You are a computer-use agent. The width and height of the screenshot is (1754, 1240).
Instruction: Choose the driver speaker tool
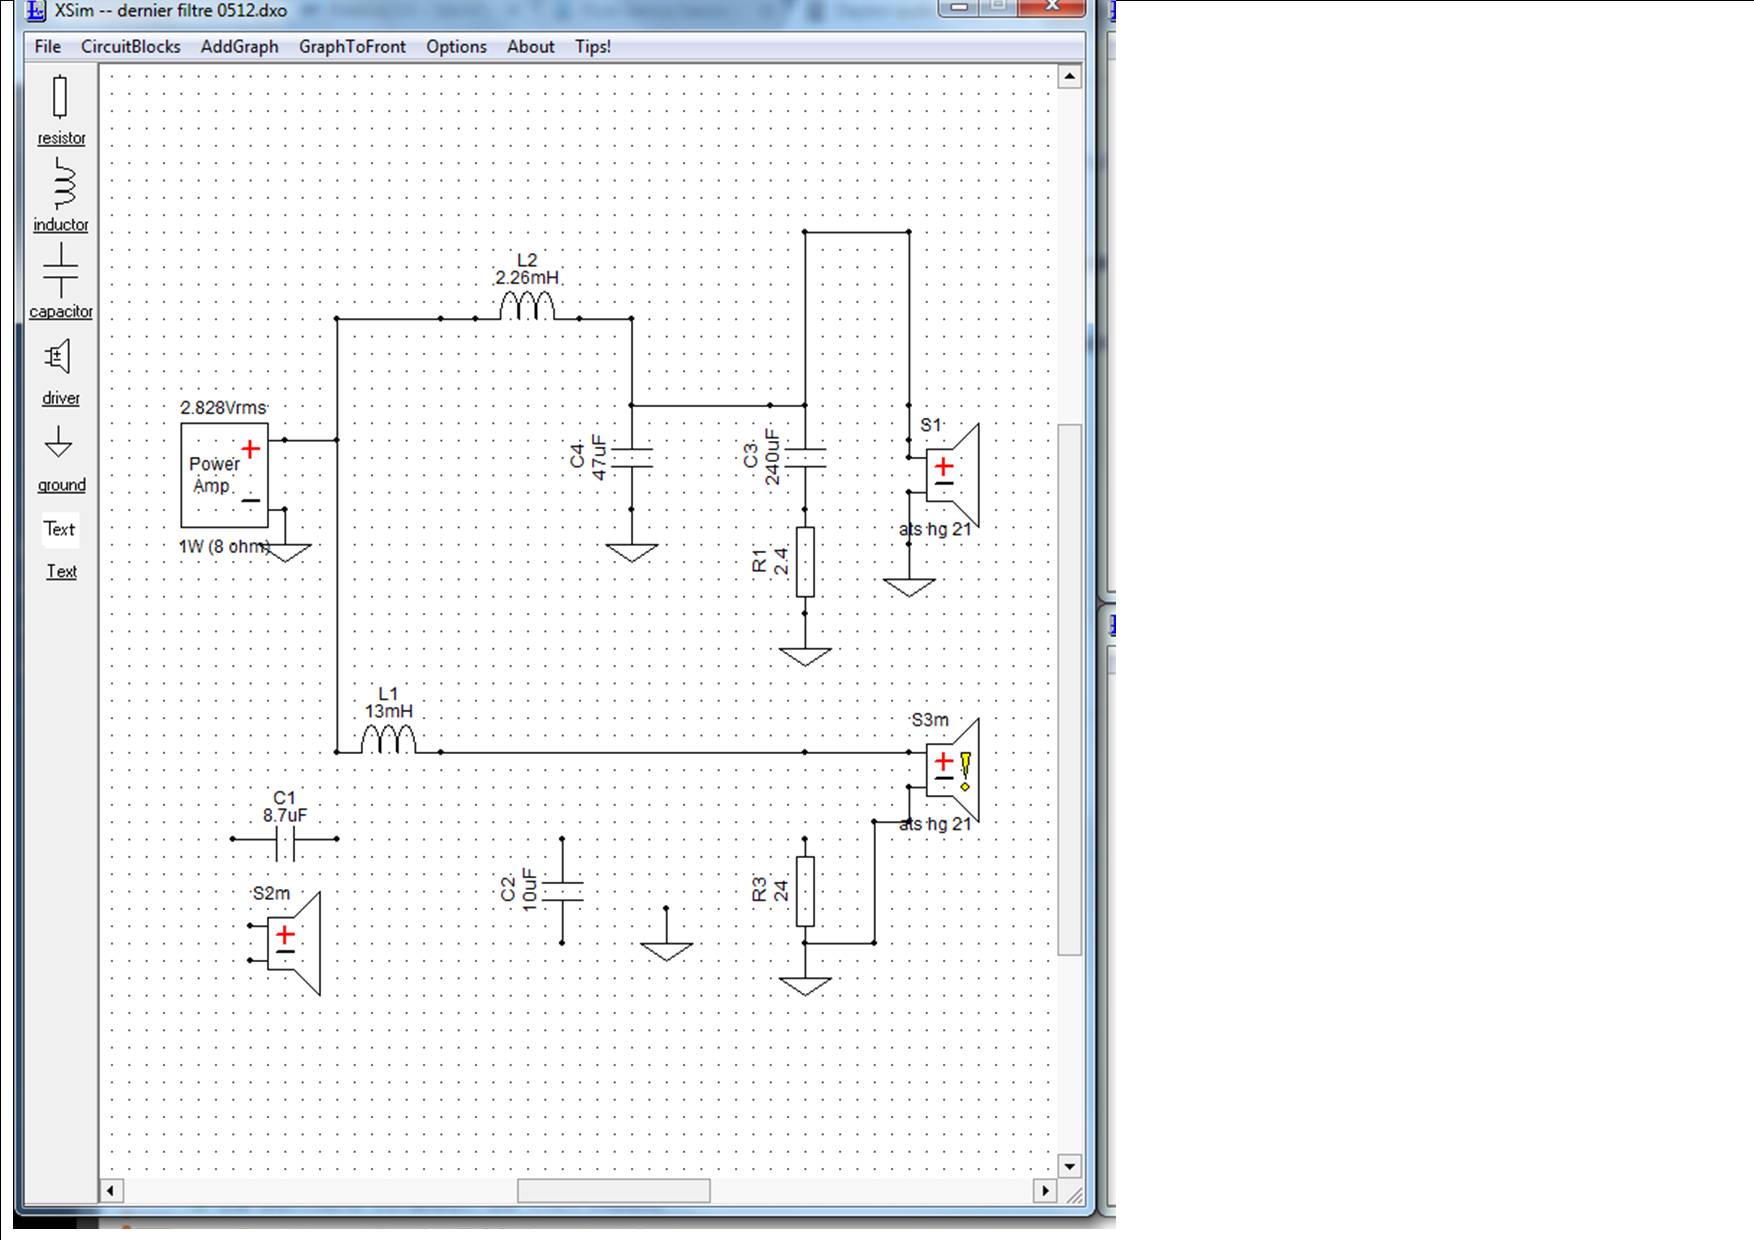click(60, 371)
